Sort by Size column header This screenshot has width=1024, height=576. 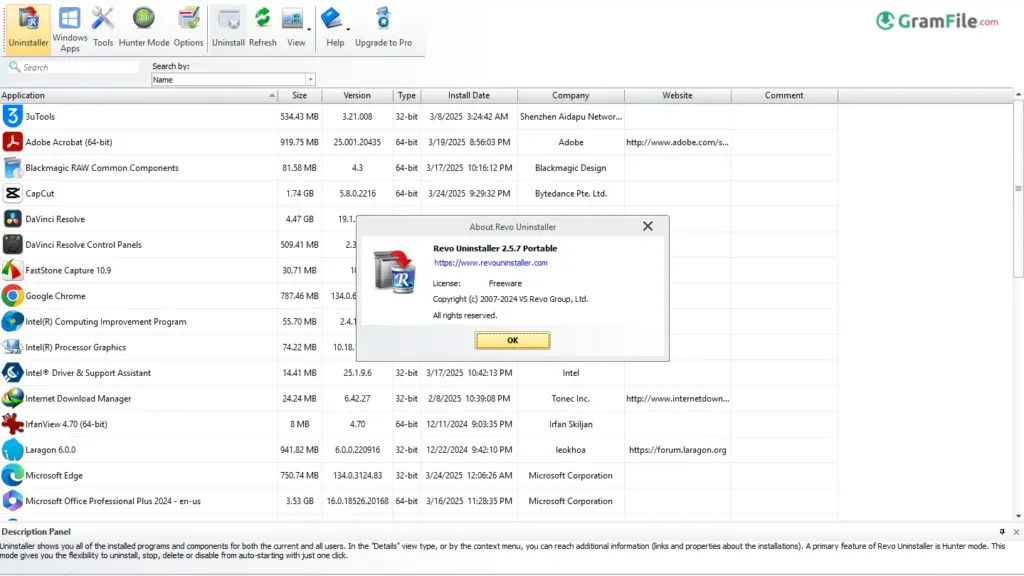click(x=300, y=95)
